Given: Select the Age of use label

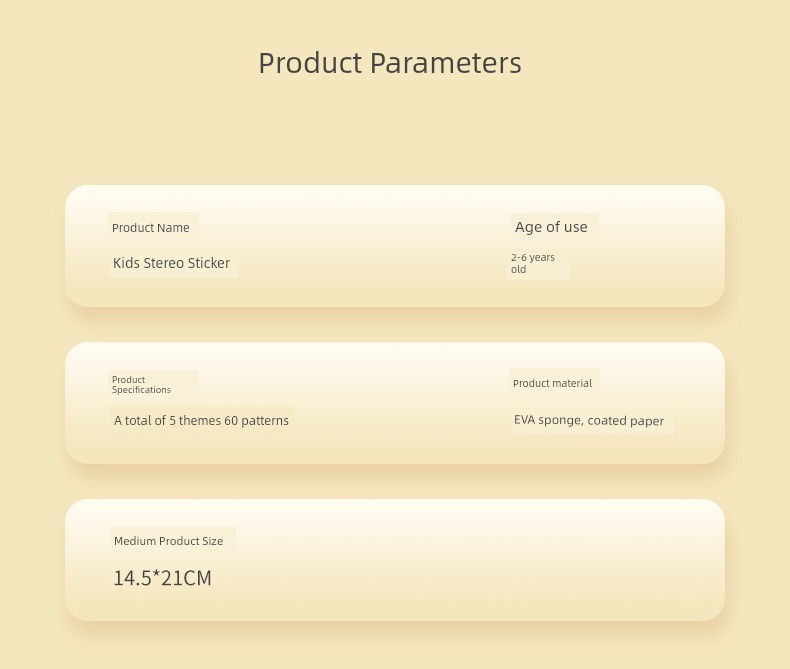Looking at the screenshot, I should pyautogui.click(x=551, y=227).
